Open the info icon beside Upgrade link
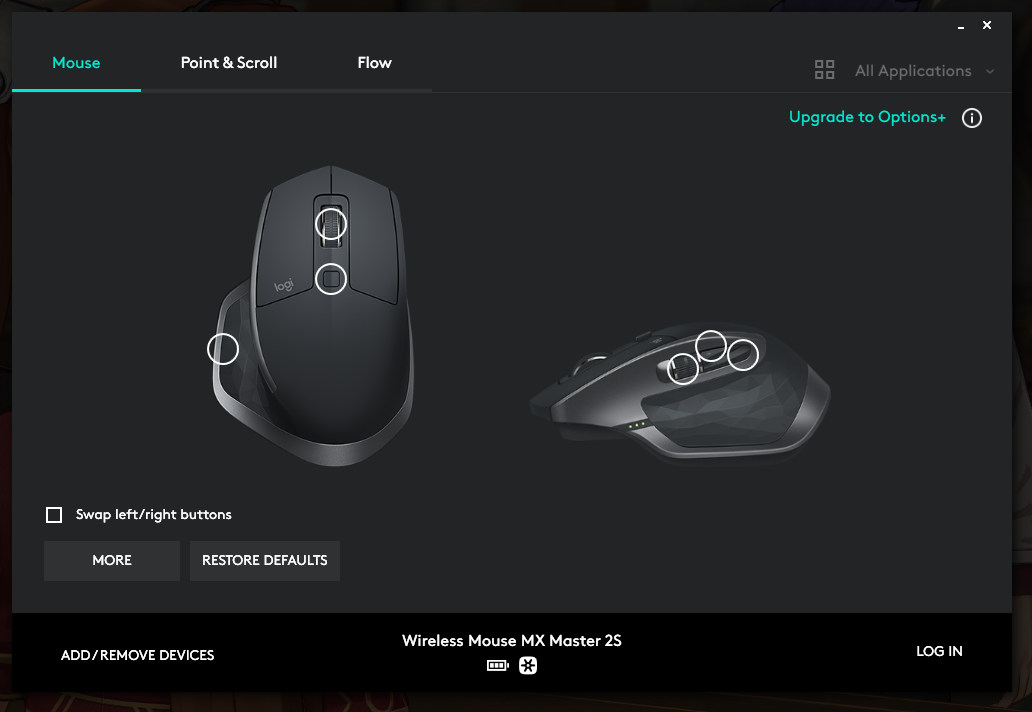 (971, 118)
